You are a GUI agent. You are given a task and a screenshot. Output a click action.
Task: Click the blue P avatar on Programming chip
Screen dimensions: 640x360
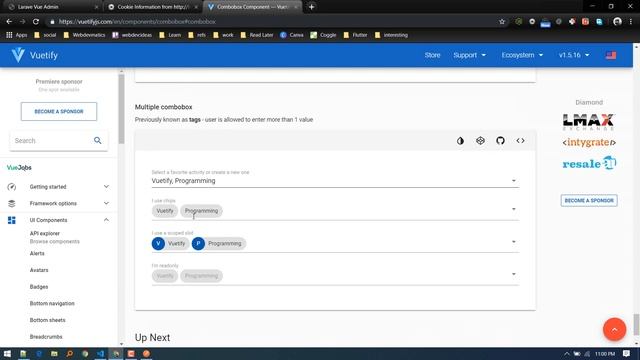198,243
